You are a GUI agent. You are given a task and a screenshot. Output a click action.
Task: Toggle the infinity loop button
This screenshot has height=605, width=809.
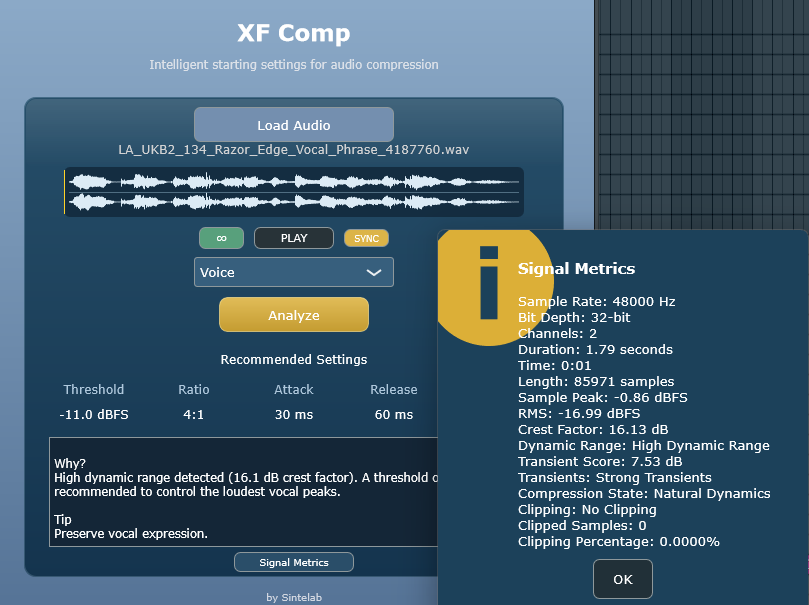tap(221, 238)
